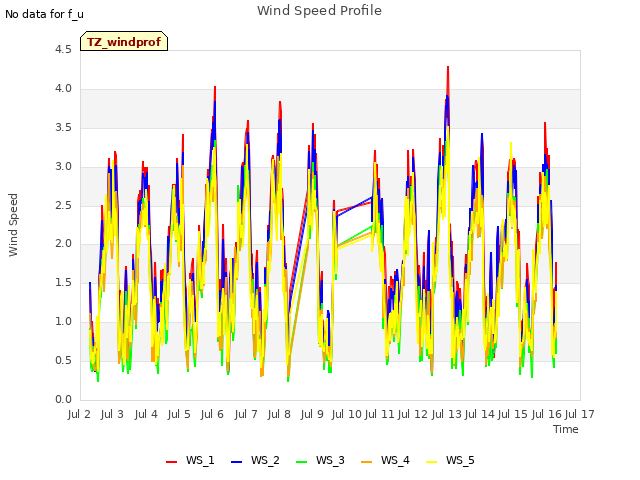Viewport: 640px width, 480px height.
Task: Click the Jul 15 x-axis tick label
Action: 513,414
